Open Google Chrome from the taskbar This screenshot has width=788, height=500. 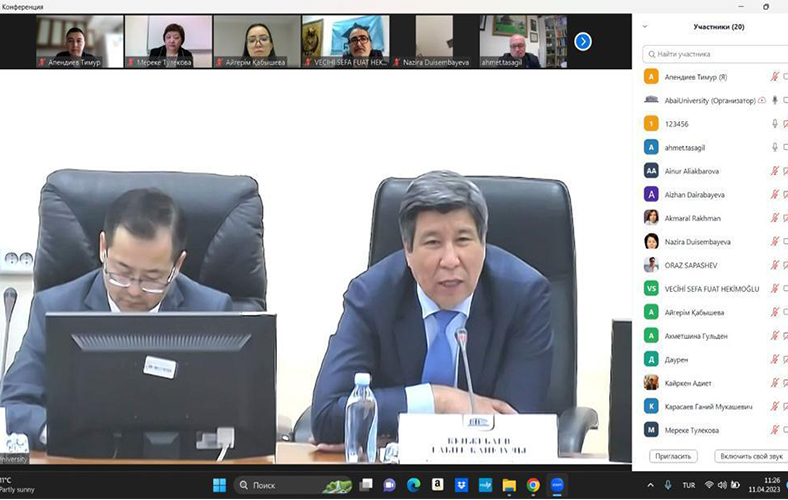coord(534,485)
